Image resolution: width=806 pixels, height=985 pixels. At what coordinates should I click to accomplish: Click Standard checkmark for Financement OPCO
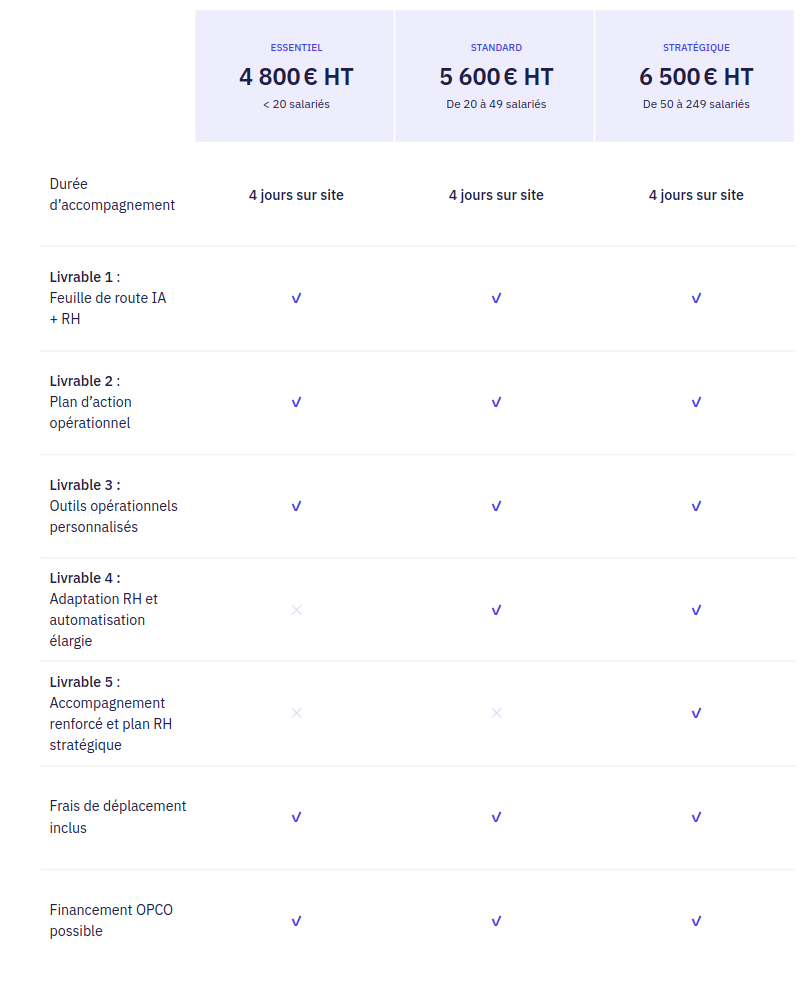tap(496, 921)
